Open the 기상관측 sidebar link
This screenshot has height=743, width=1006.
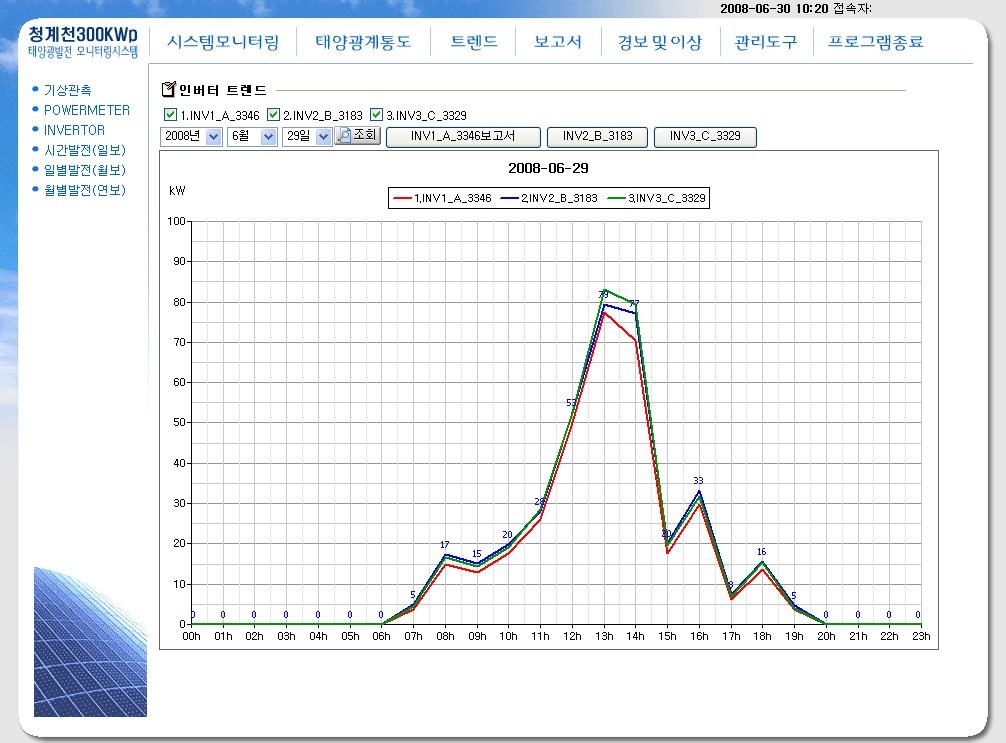68,90
